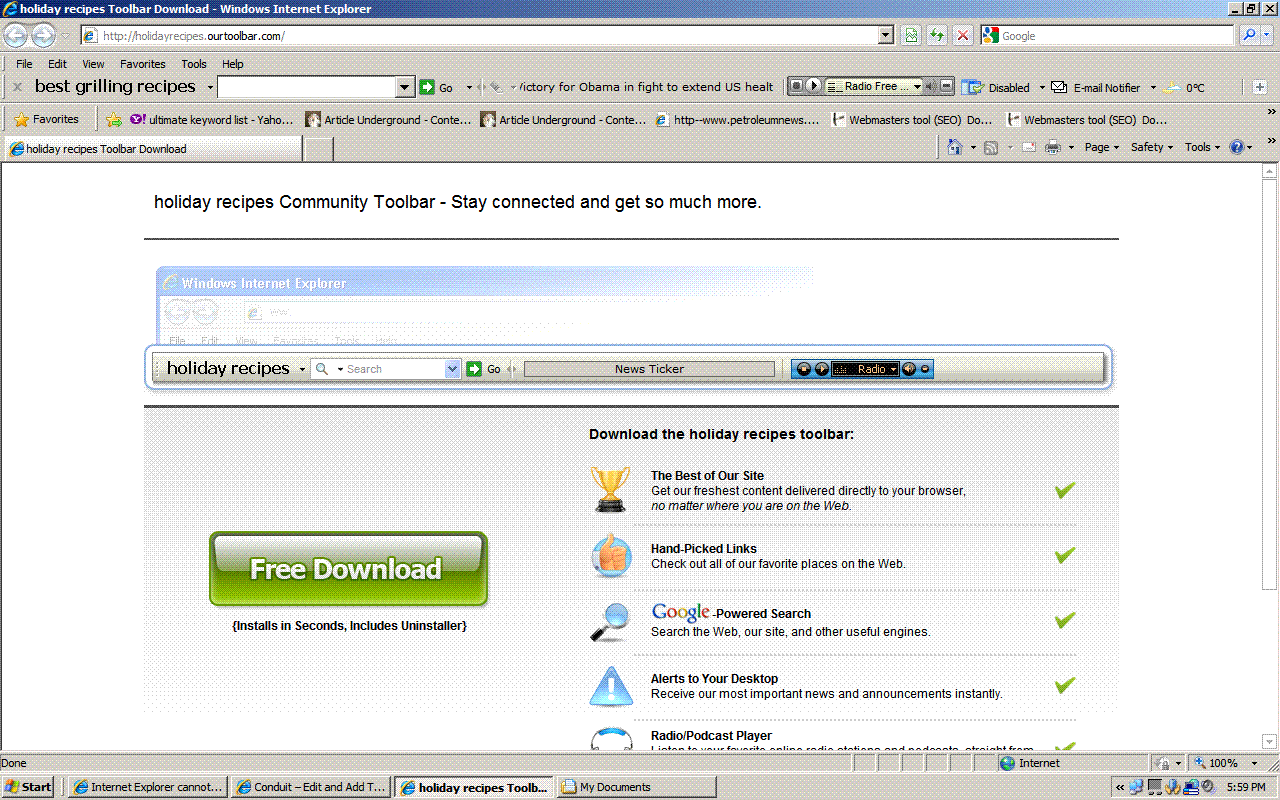
Task: Close the best grilling recipes toolbar with its X
Action: (x=17, y=87)
